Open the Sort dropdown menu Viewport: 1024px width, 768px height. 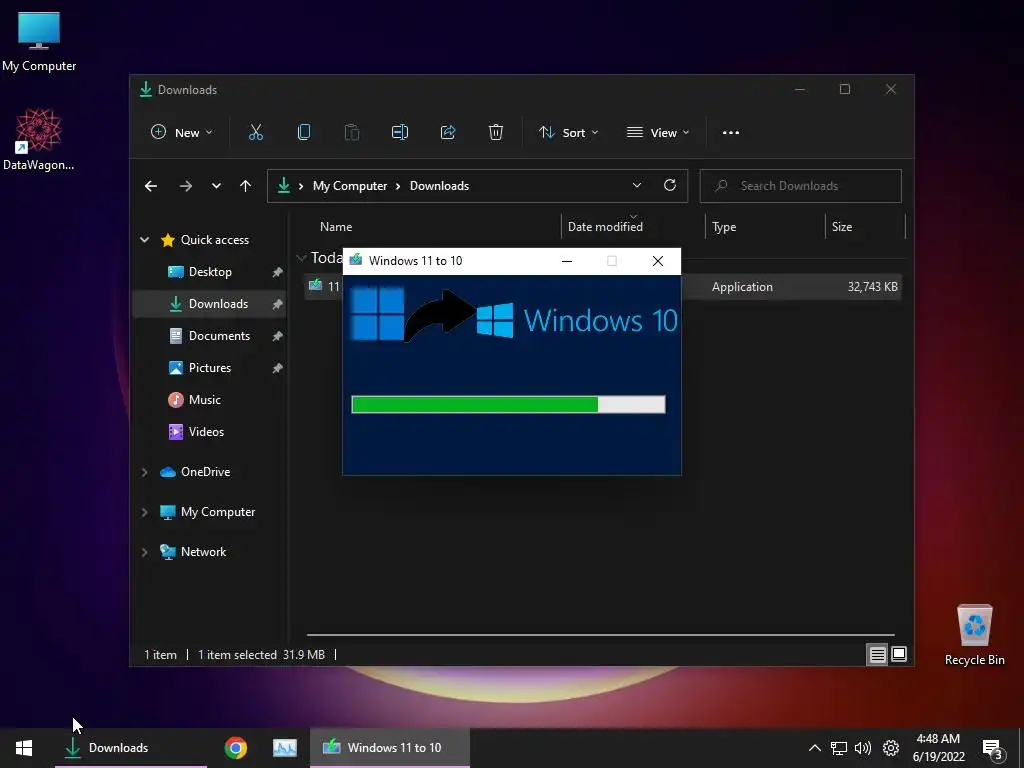point(568,133)
